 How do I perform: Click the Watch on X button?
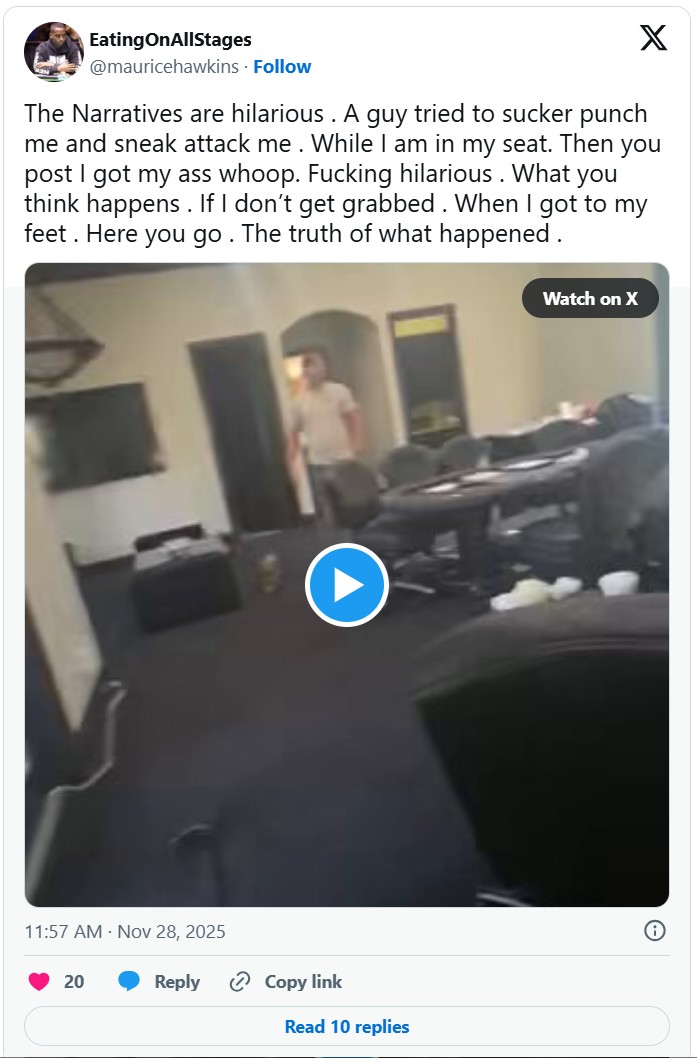[x=590, y=298]
